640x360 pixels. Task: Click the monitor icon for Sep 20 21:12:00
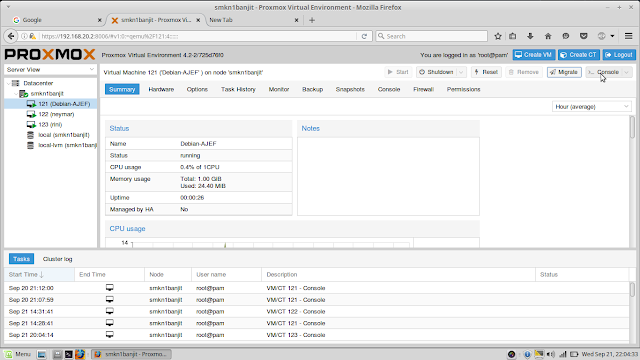pos(109,288)
